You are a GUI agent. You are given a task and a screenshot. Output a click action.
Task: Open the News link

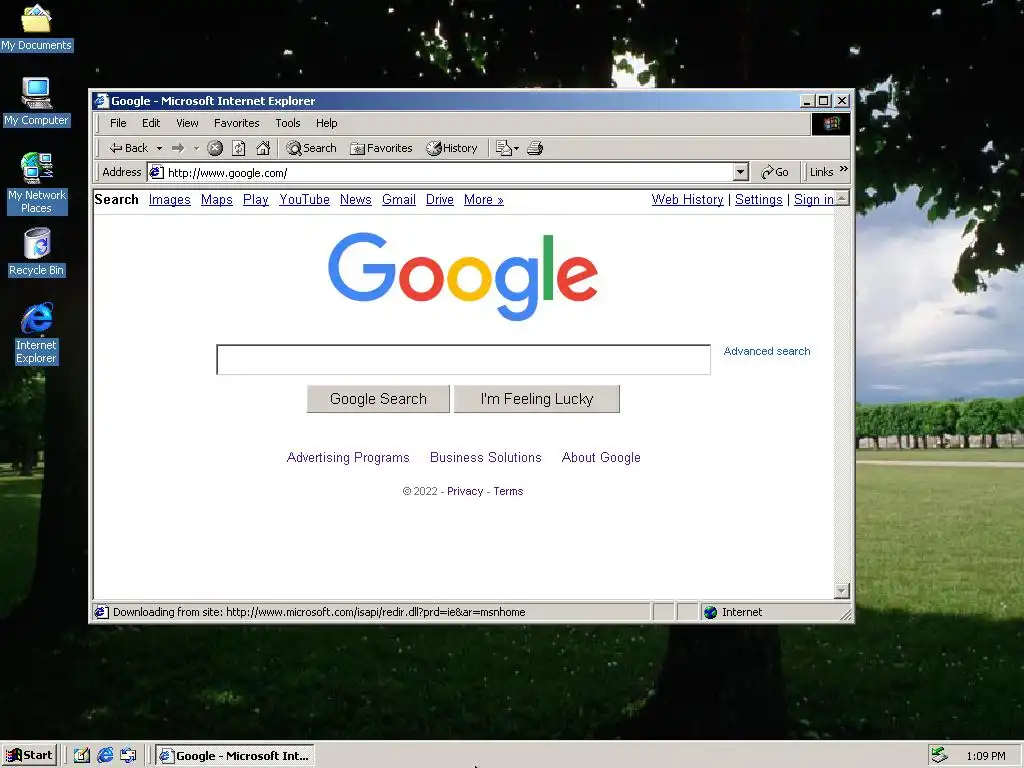click(x=356, y=200)
